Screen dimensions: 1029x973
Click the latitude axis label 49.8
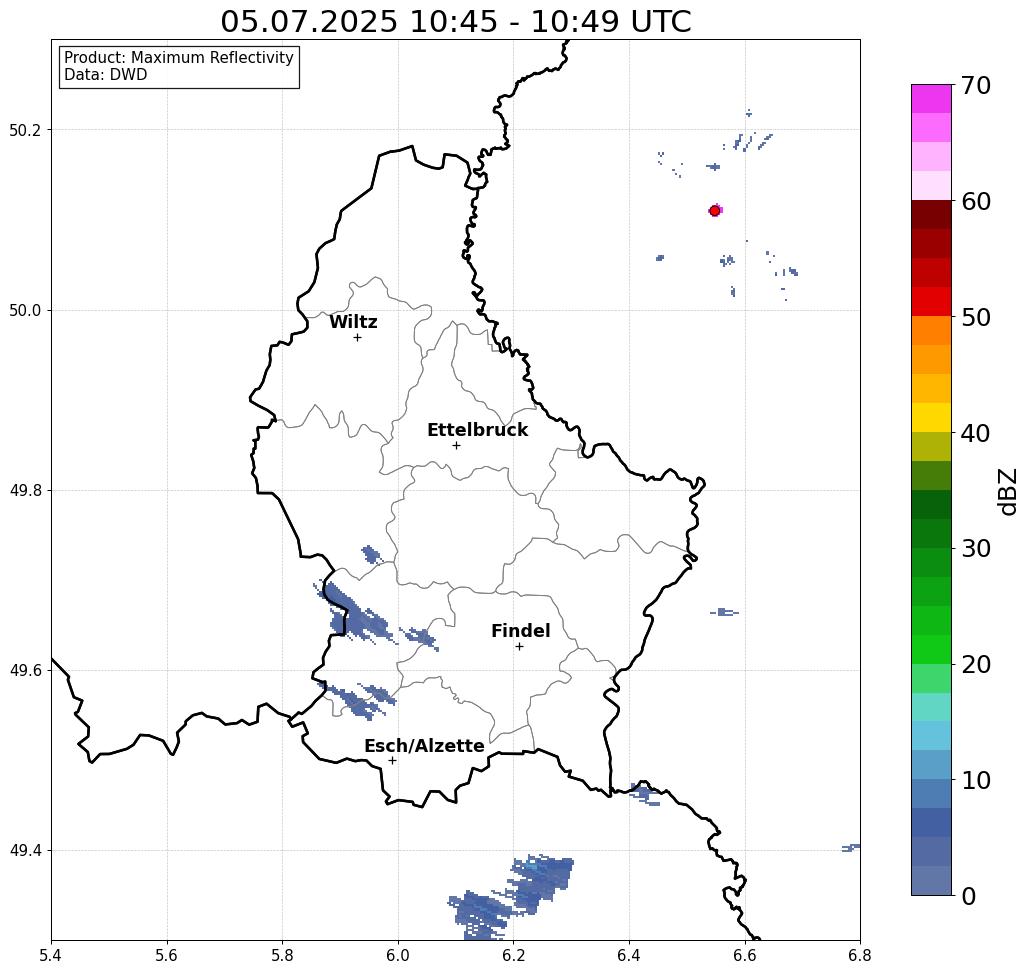pos(25,490)
